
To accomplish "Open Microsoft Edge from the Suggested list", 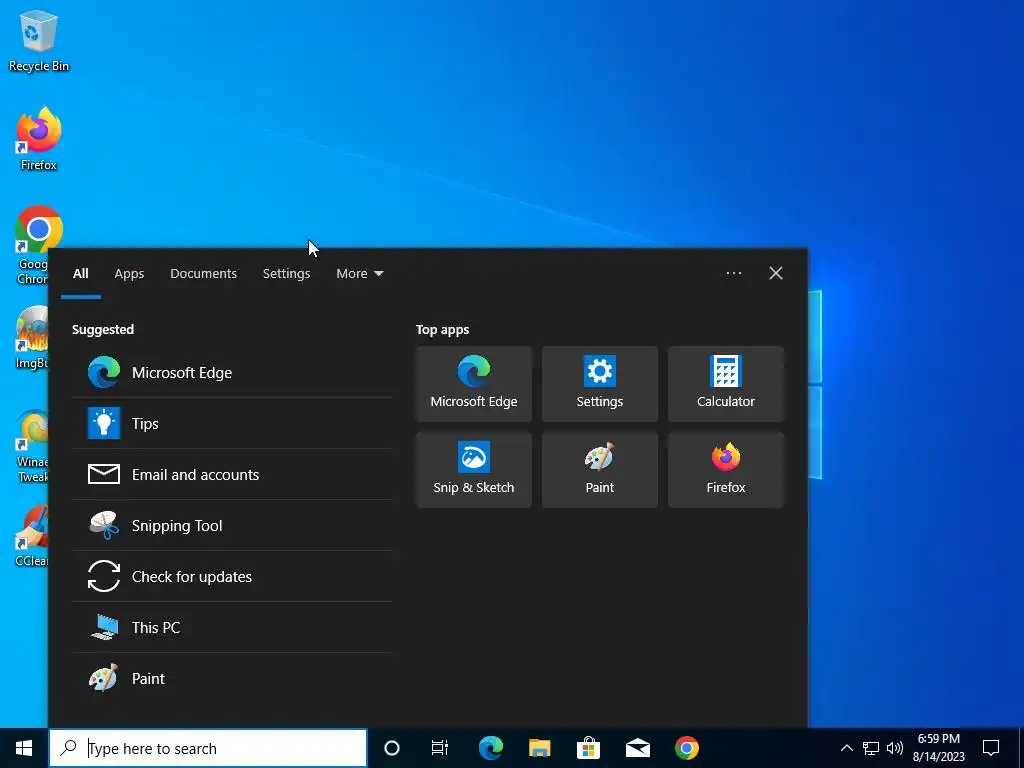I will click(232, 372).
